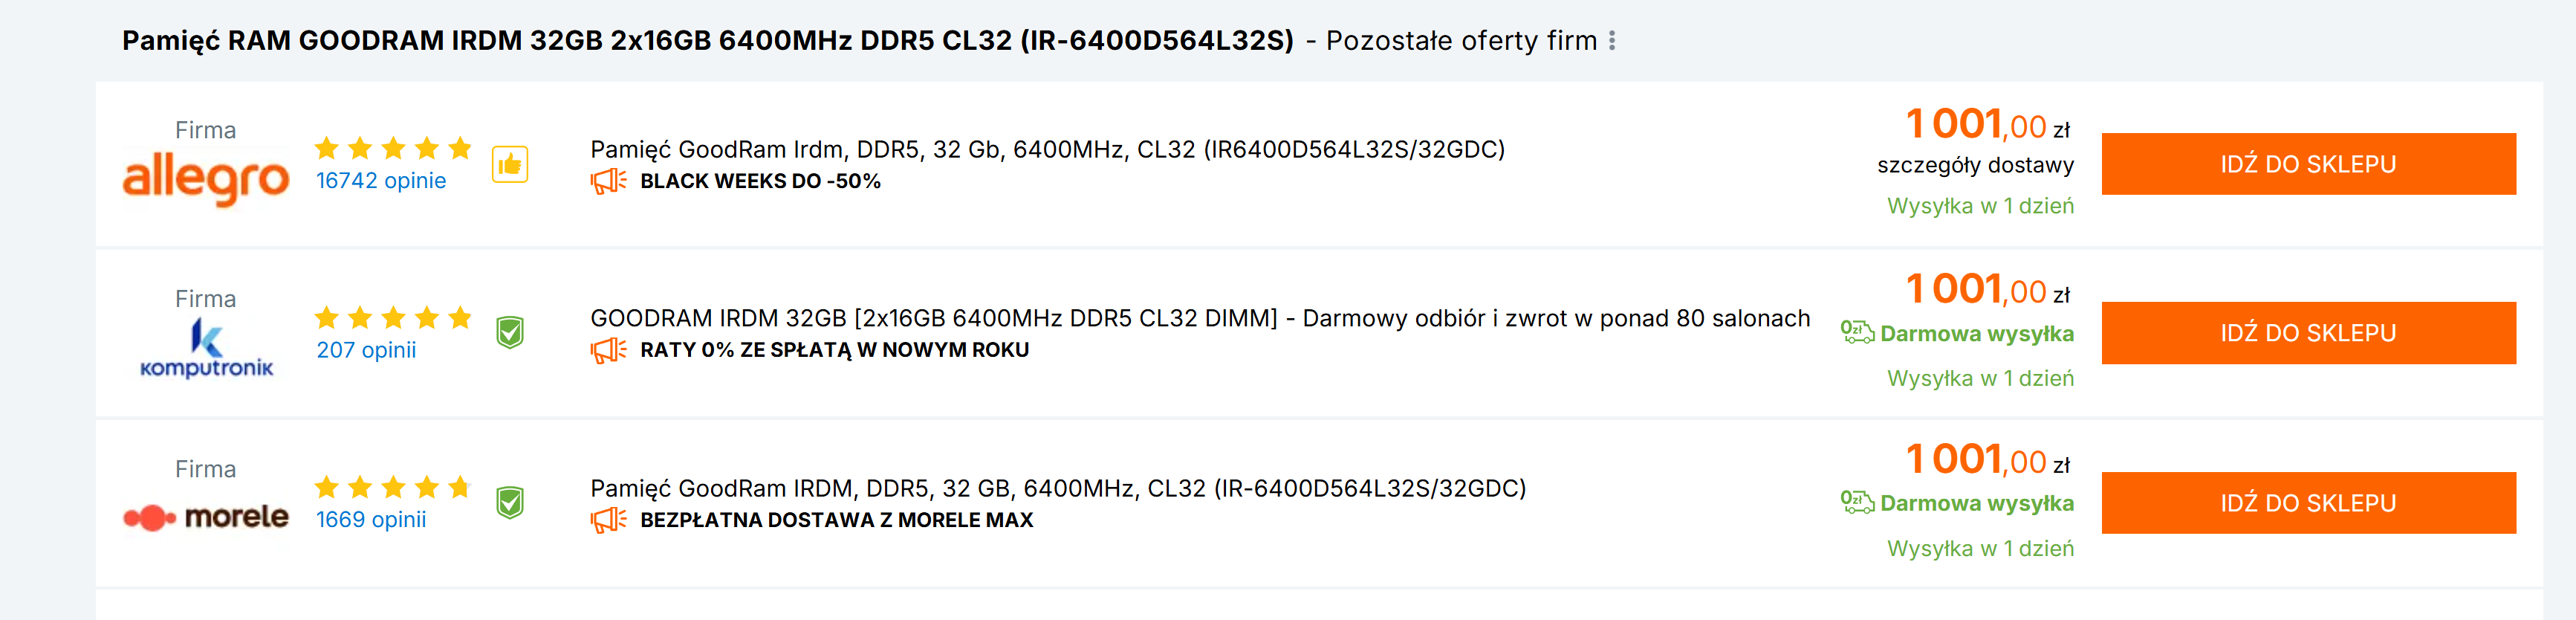Viewport: 2576px width, 620px height.
Task: Click the Allegro thumbs-up recommended badge
Action: point(510,165)
